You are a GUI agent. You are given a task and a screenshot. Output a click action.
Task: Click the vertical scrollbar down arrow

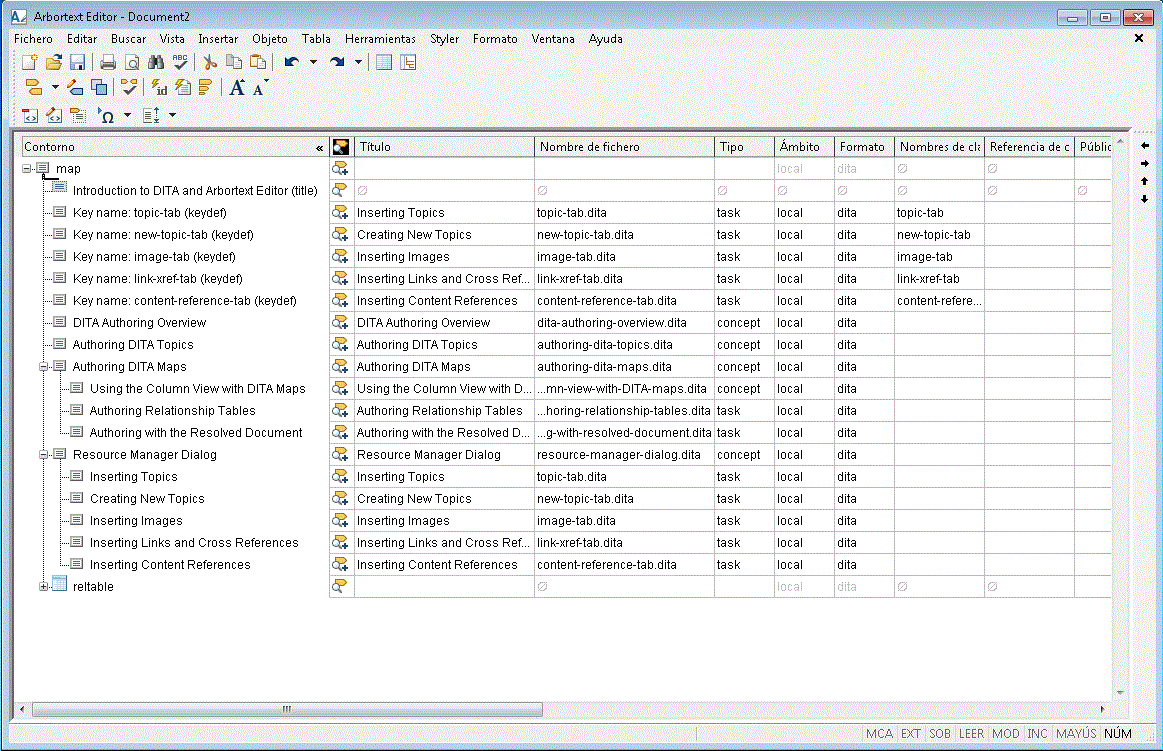tap(1120, 692)
